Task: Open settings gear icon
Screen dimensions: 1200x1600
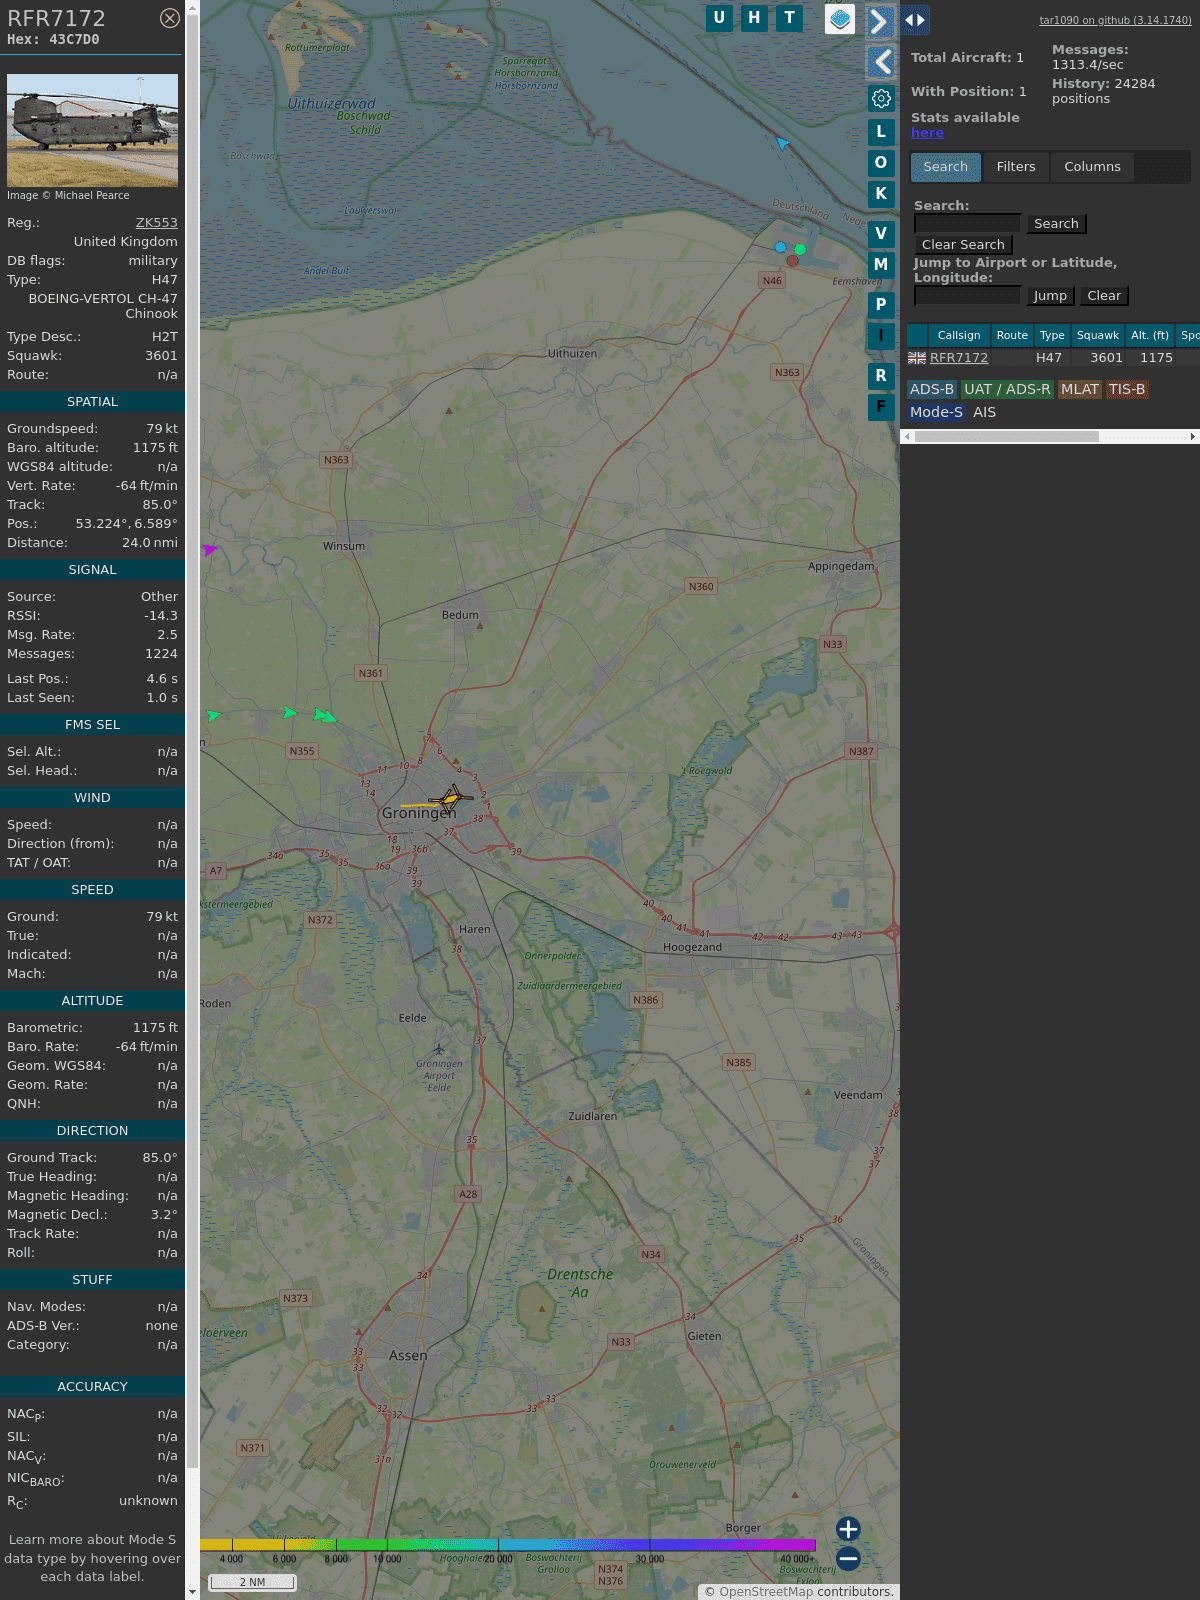Action: click(881, 98)
